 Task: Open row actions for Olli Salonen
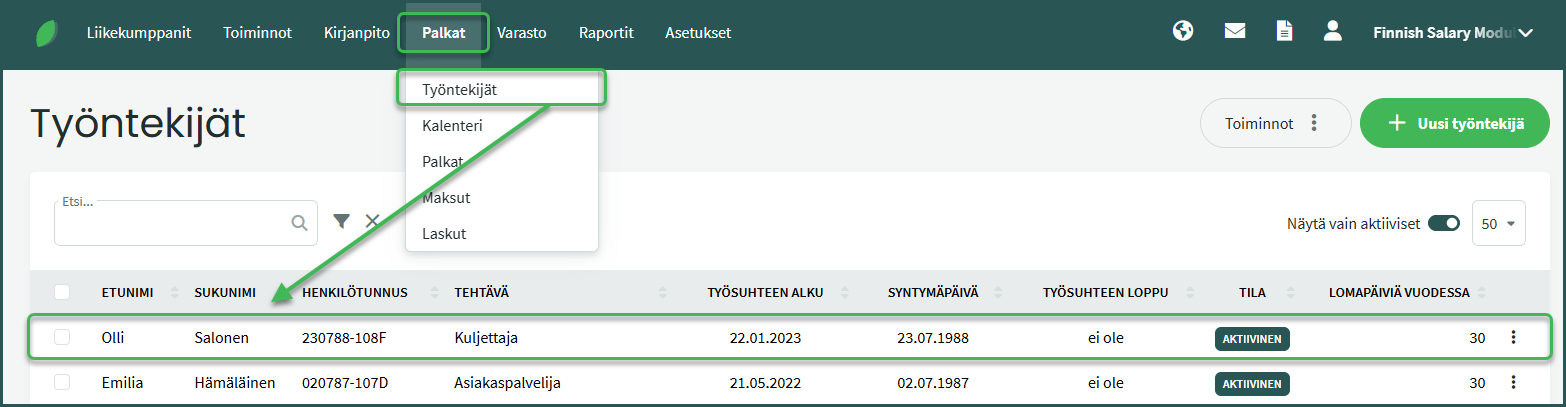coord(1513,338)
